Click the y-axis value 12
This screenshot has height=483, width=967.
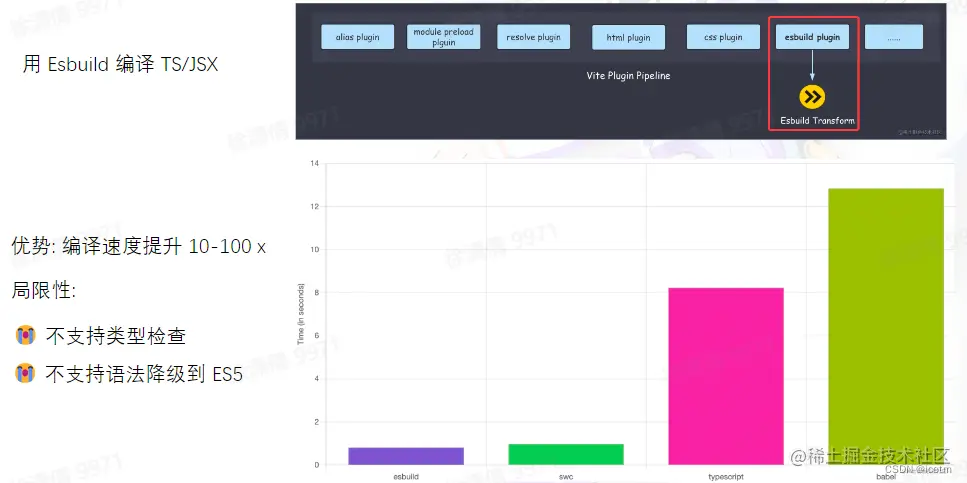coord(315,207)
